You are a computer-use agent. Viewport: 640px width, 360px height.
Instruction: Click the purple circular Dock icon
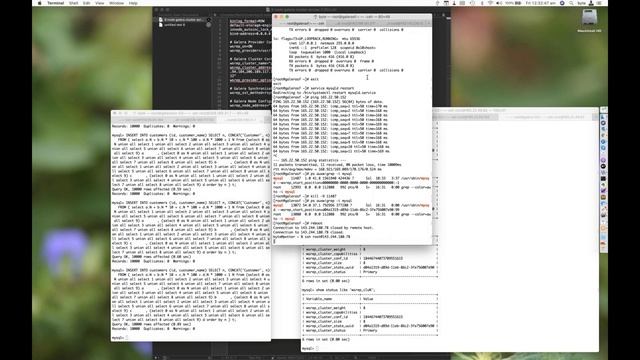point(603,160)
